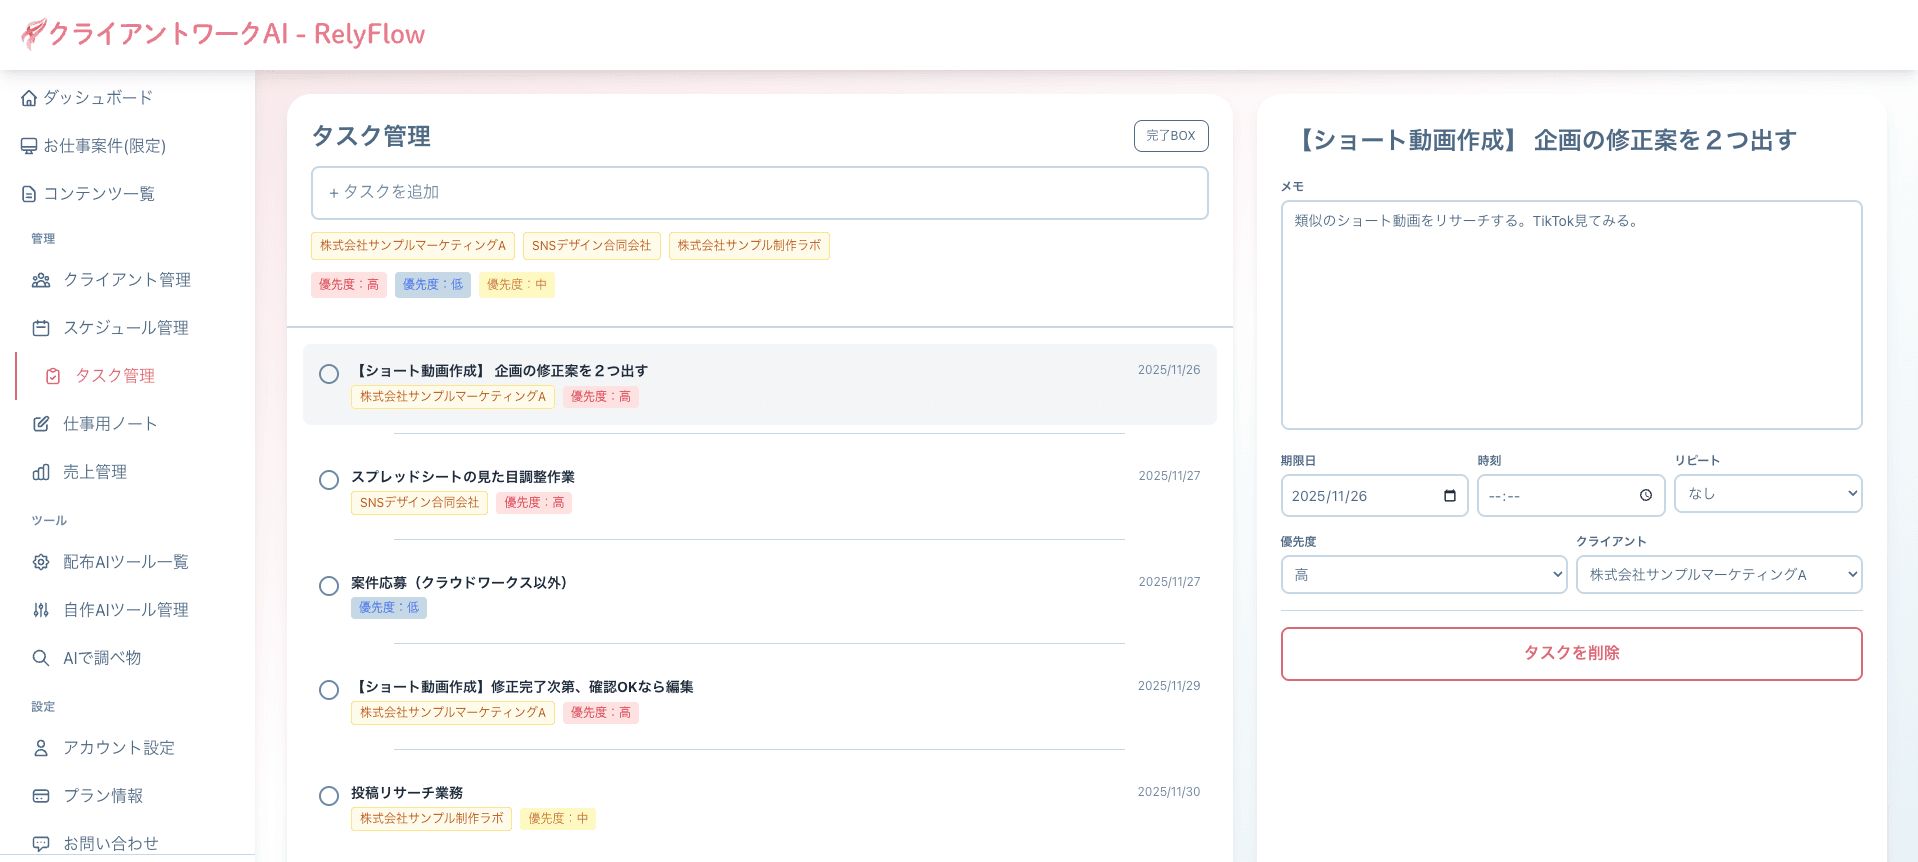The image size is (1918, 862).
Task: Click the AI research magnifier icon
Action: point(41,658)
